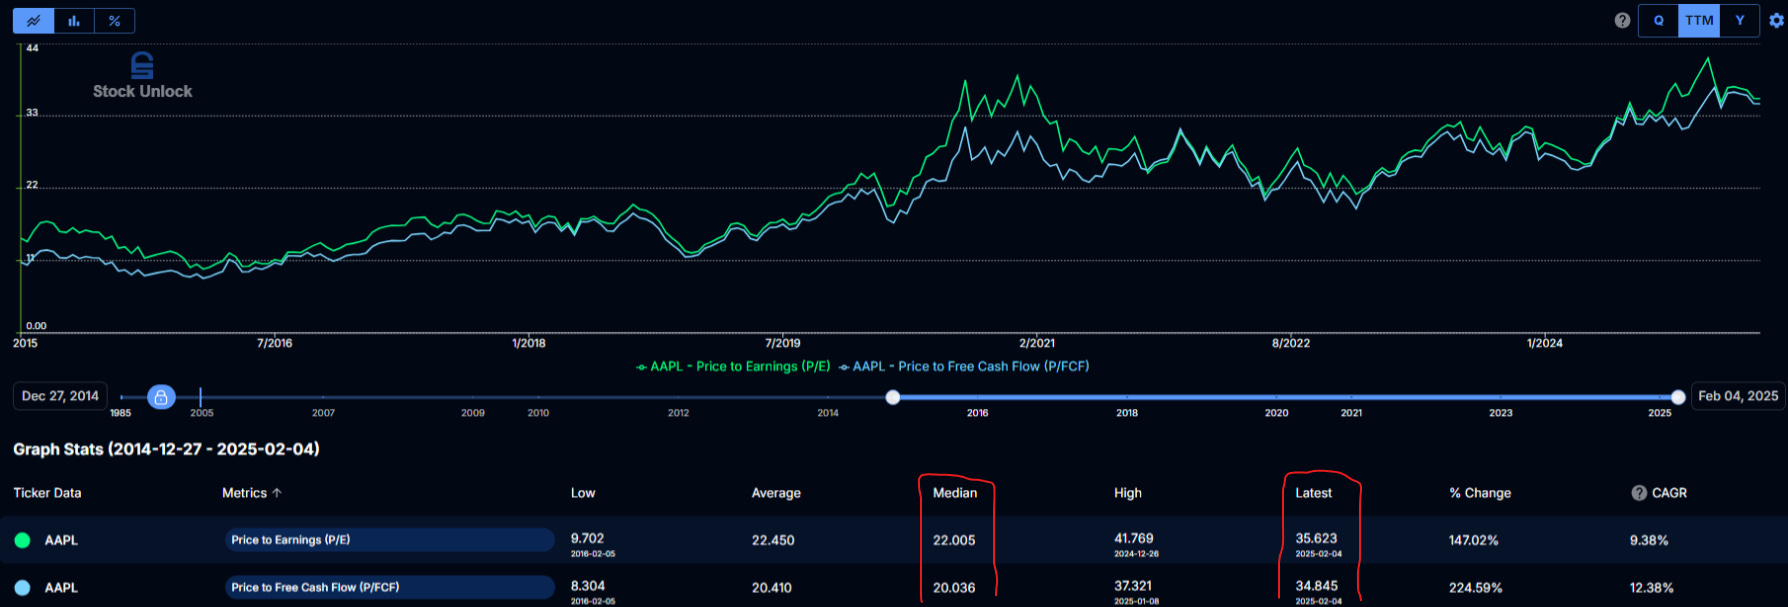Click the CAGR help question mark icon
This screenshot has height=607, width=1788.
pos(1639,493)
